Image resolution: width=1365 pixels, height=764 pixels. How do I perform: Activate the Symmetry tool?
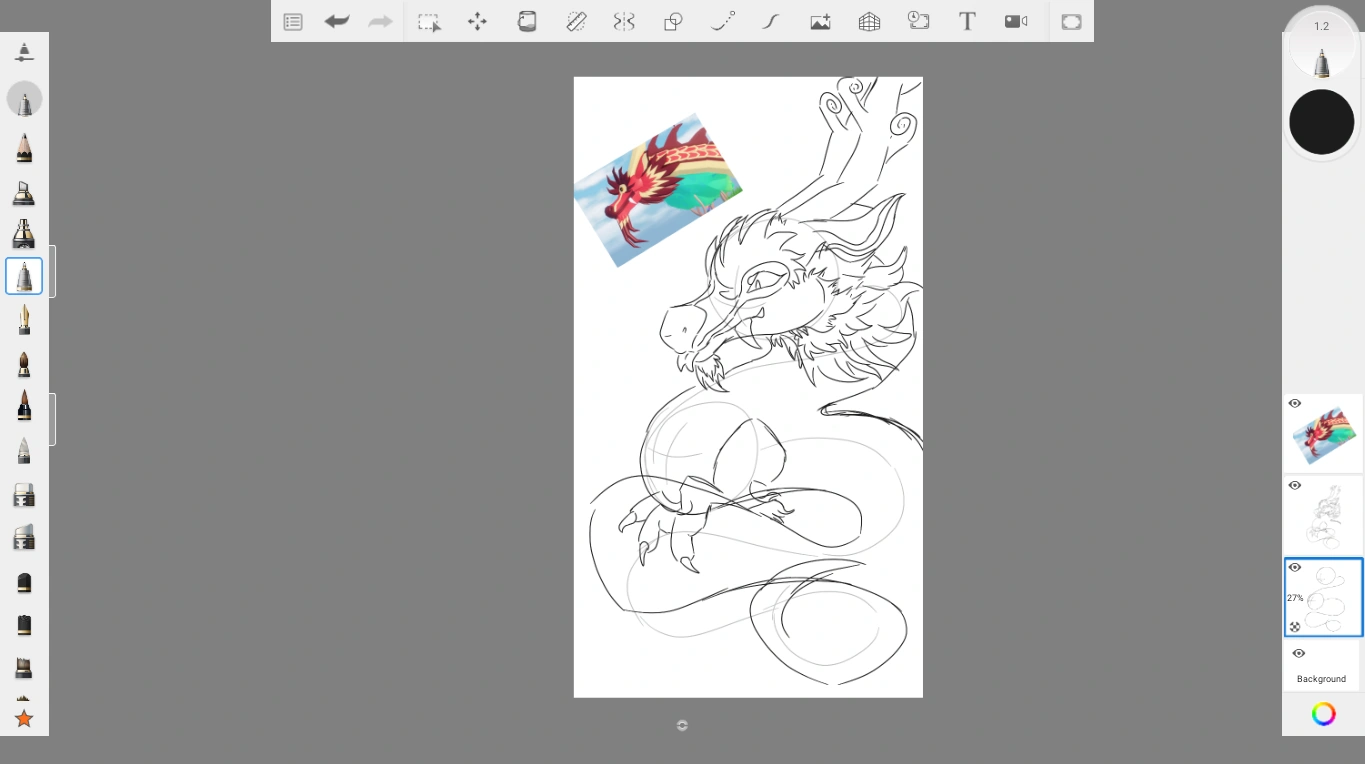[624, 21]
